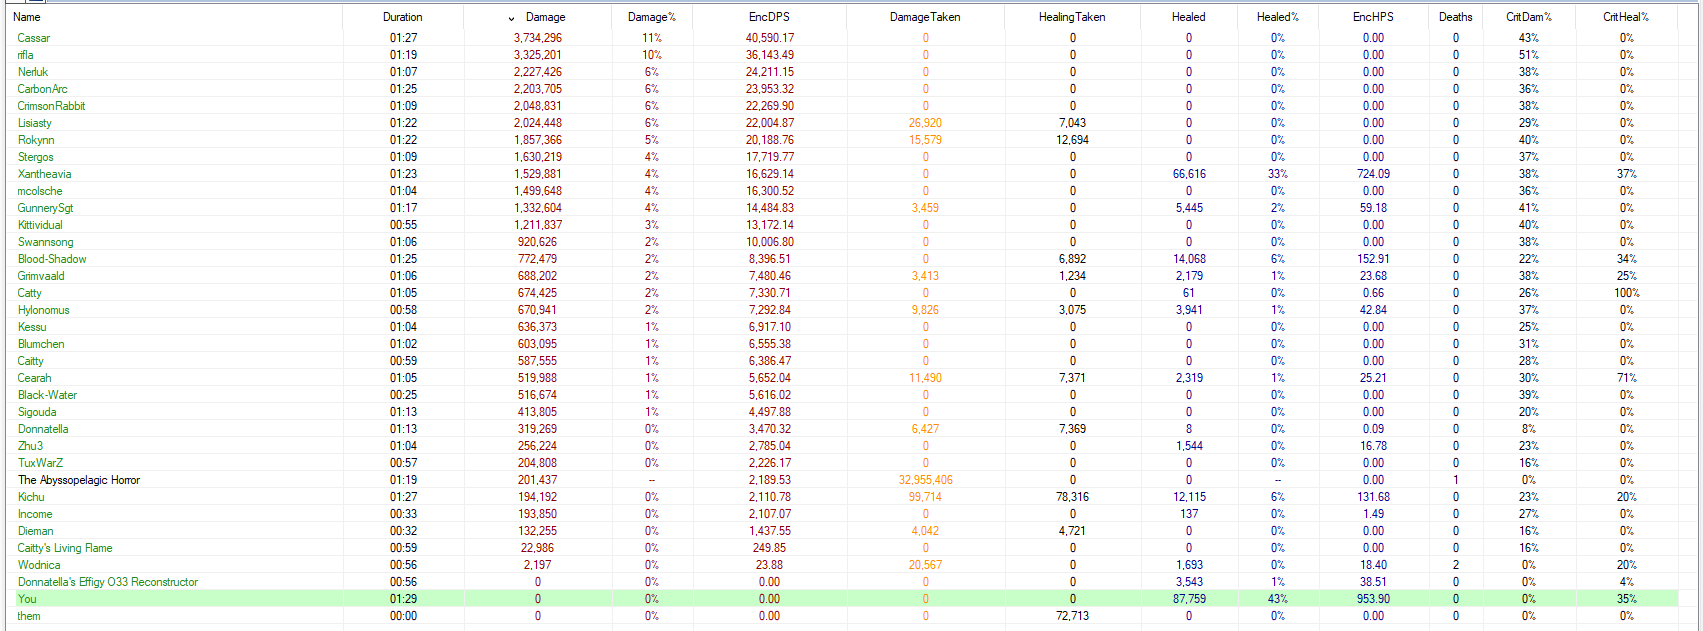The image size is (1703, 631).
Task: Click the HealingTaken column header
Action: (1071, 17)
